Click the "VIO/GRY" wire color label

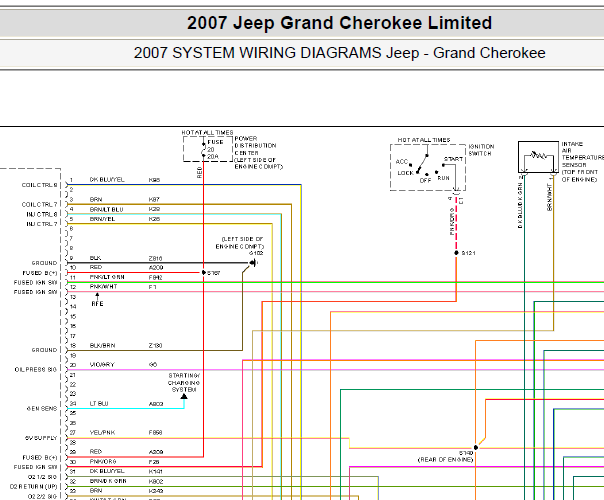(x=102, y=364)
